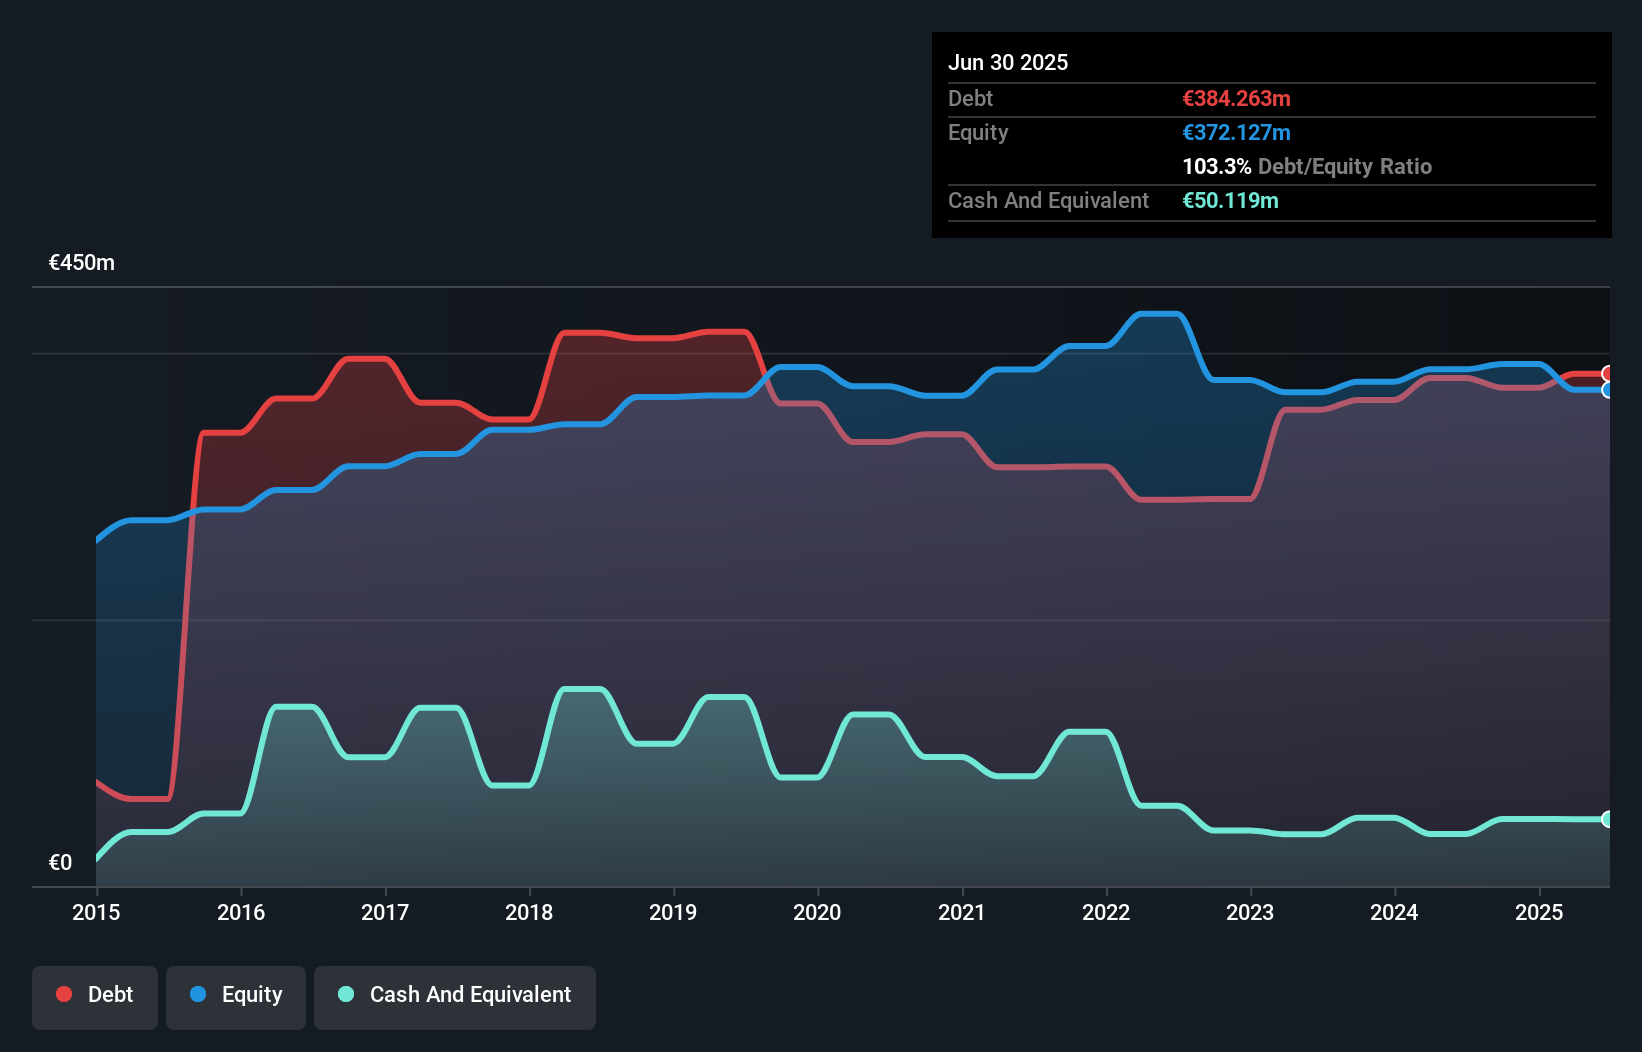Expand the Jun 30 2025 tooltip panel
This screenshot has width=1642, height=1052.
pos(1008,62)
